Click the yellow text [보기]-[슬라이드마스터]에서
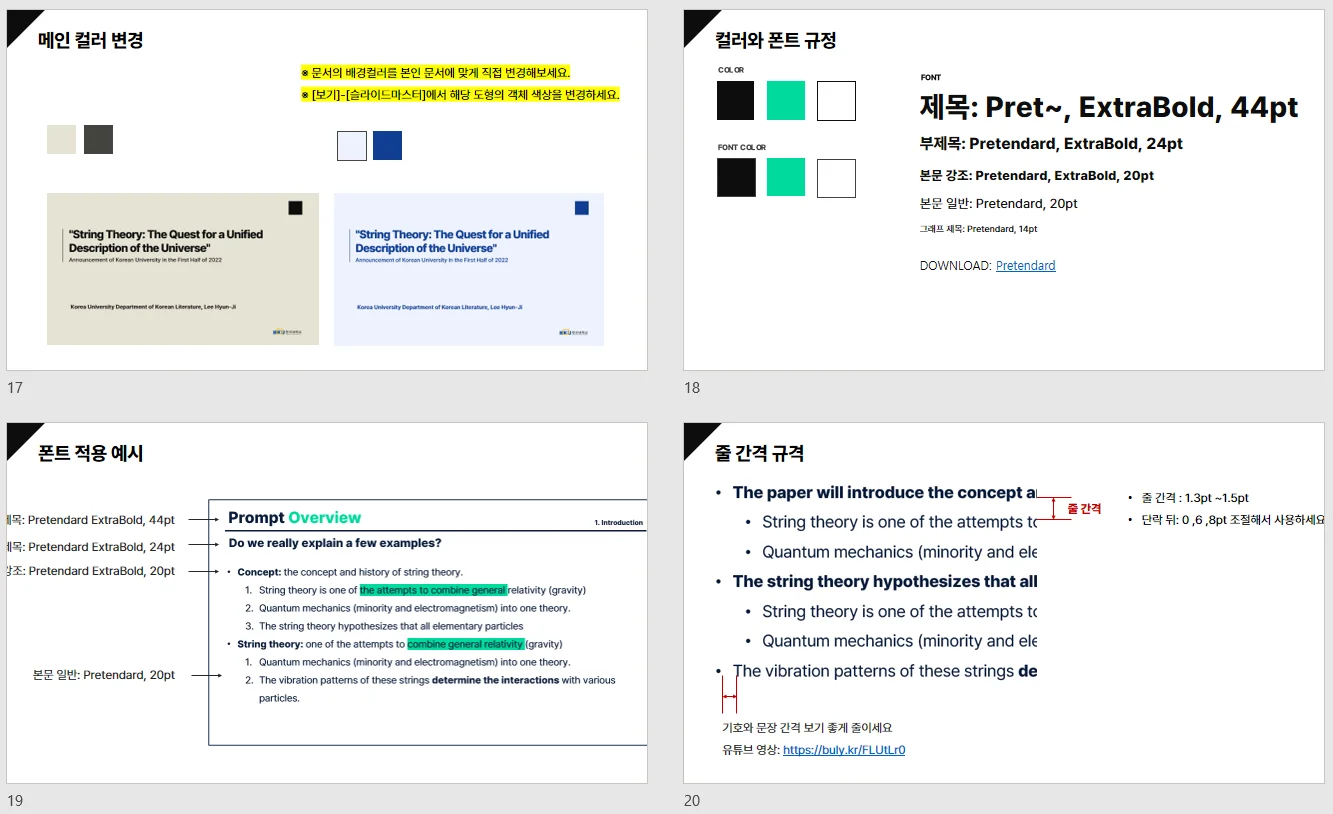This screenshot has height=814, width=1333. point(461,95)
